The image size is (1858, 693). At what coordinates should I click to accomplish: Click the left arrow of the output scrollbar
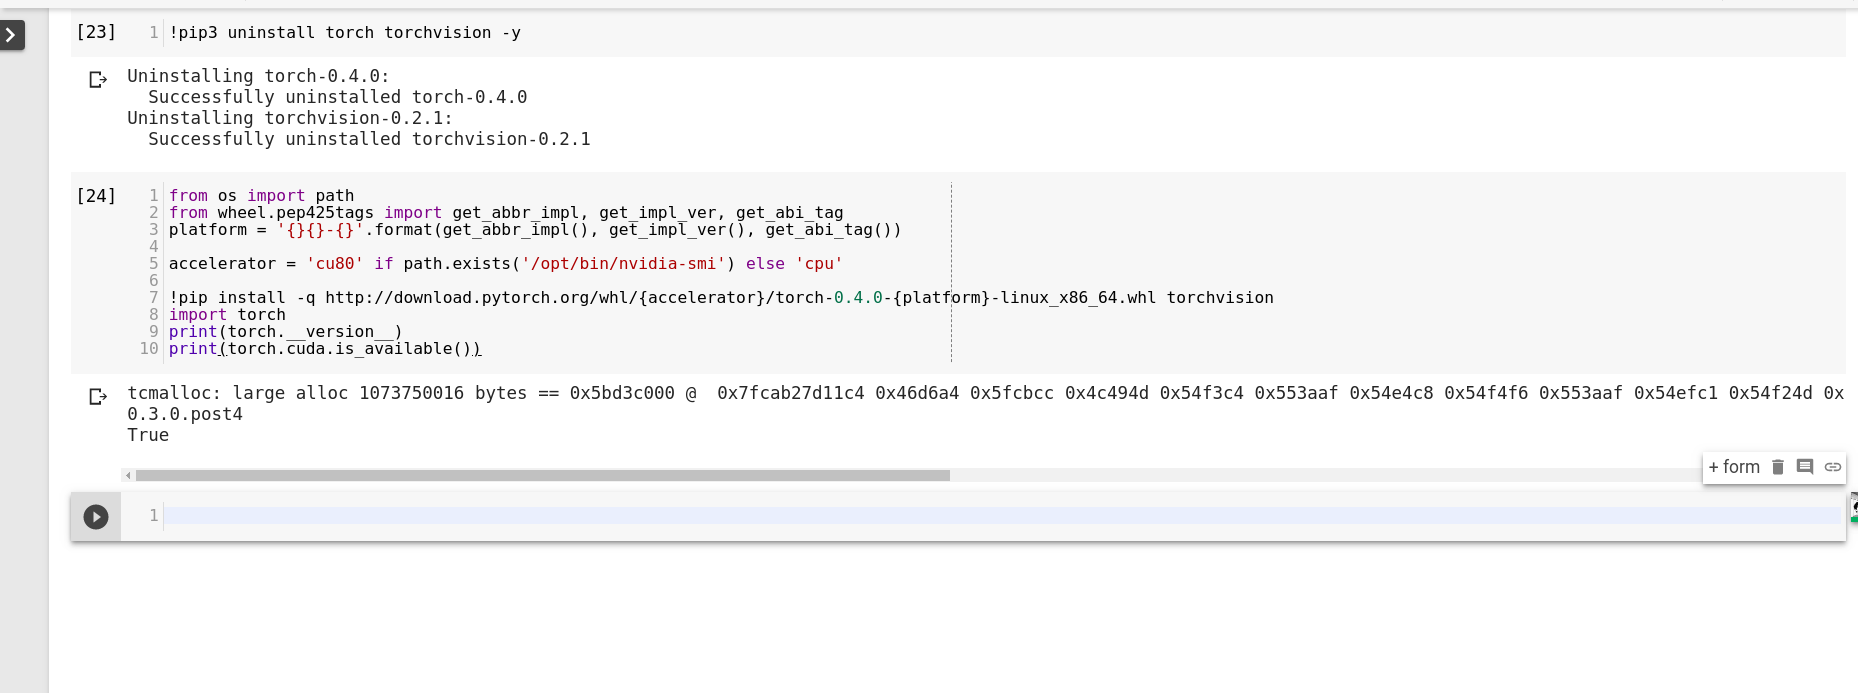click(127, 476)
